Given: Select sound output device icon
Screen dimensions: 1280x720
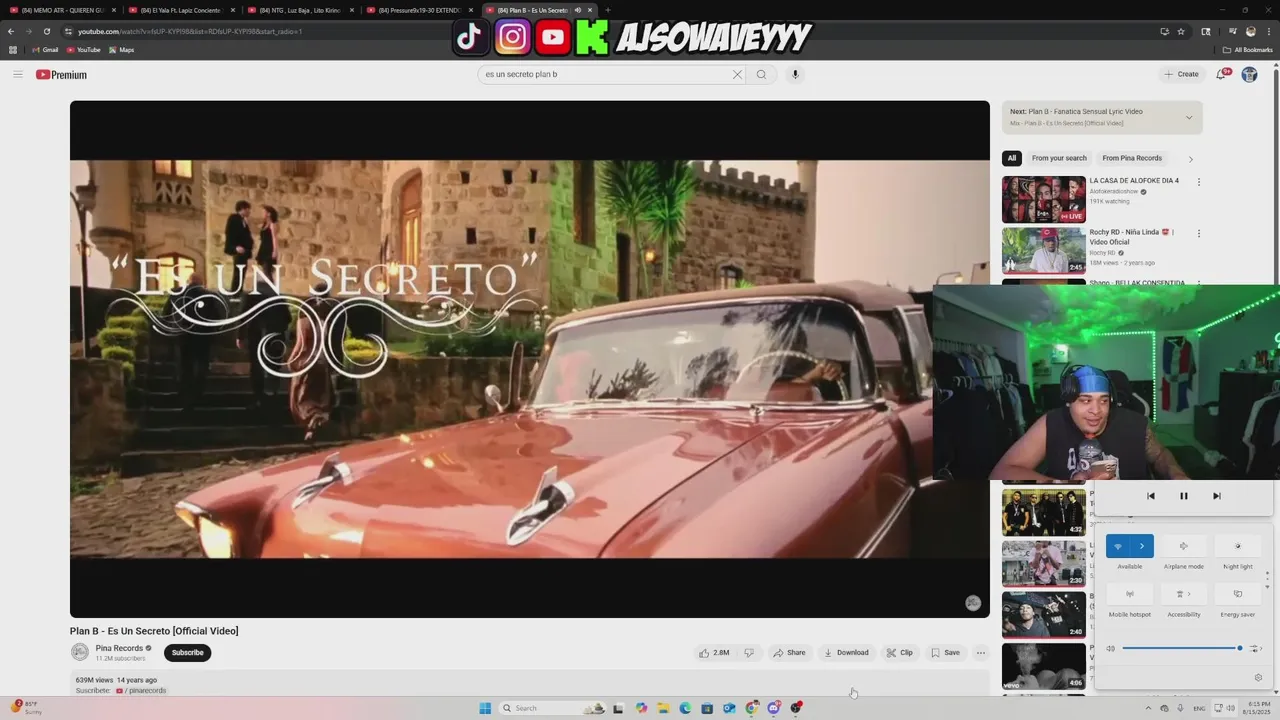Looking at the screenshot, I should [x=1255, y=648].
